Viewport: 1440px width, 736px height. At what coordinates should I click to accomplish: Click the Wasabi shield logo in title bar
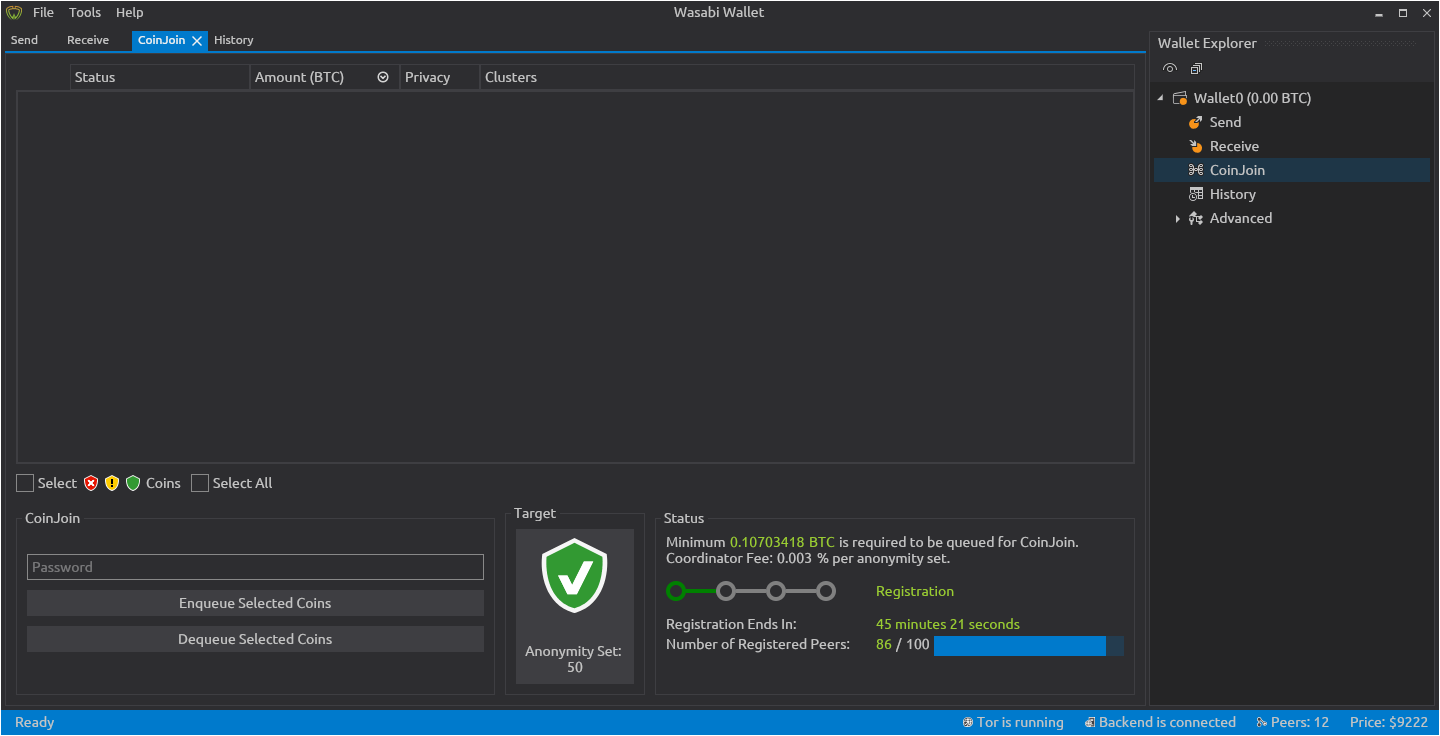coord(14,13)
